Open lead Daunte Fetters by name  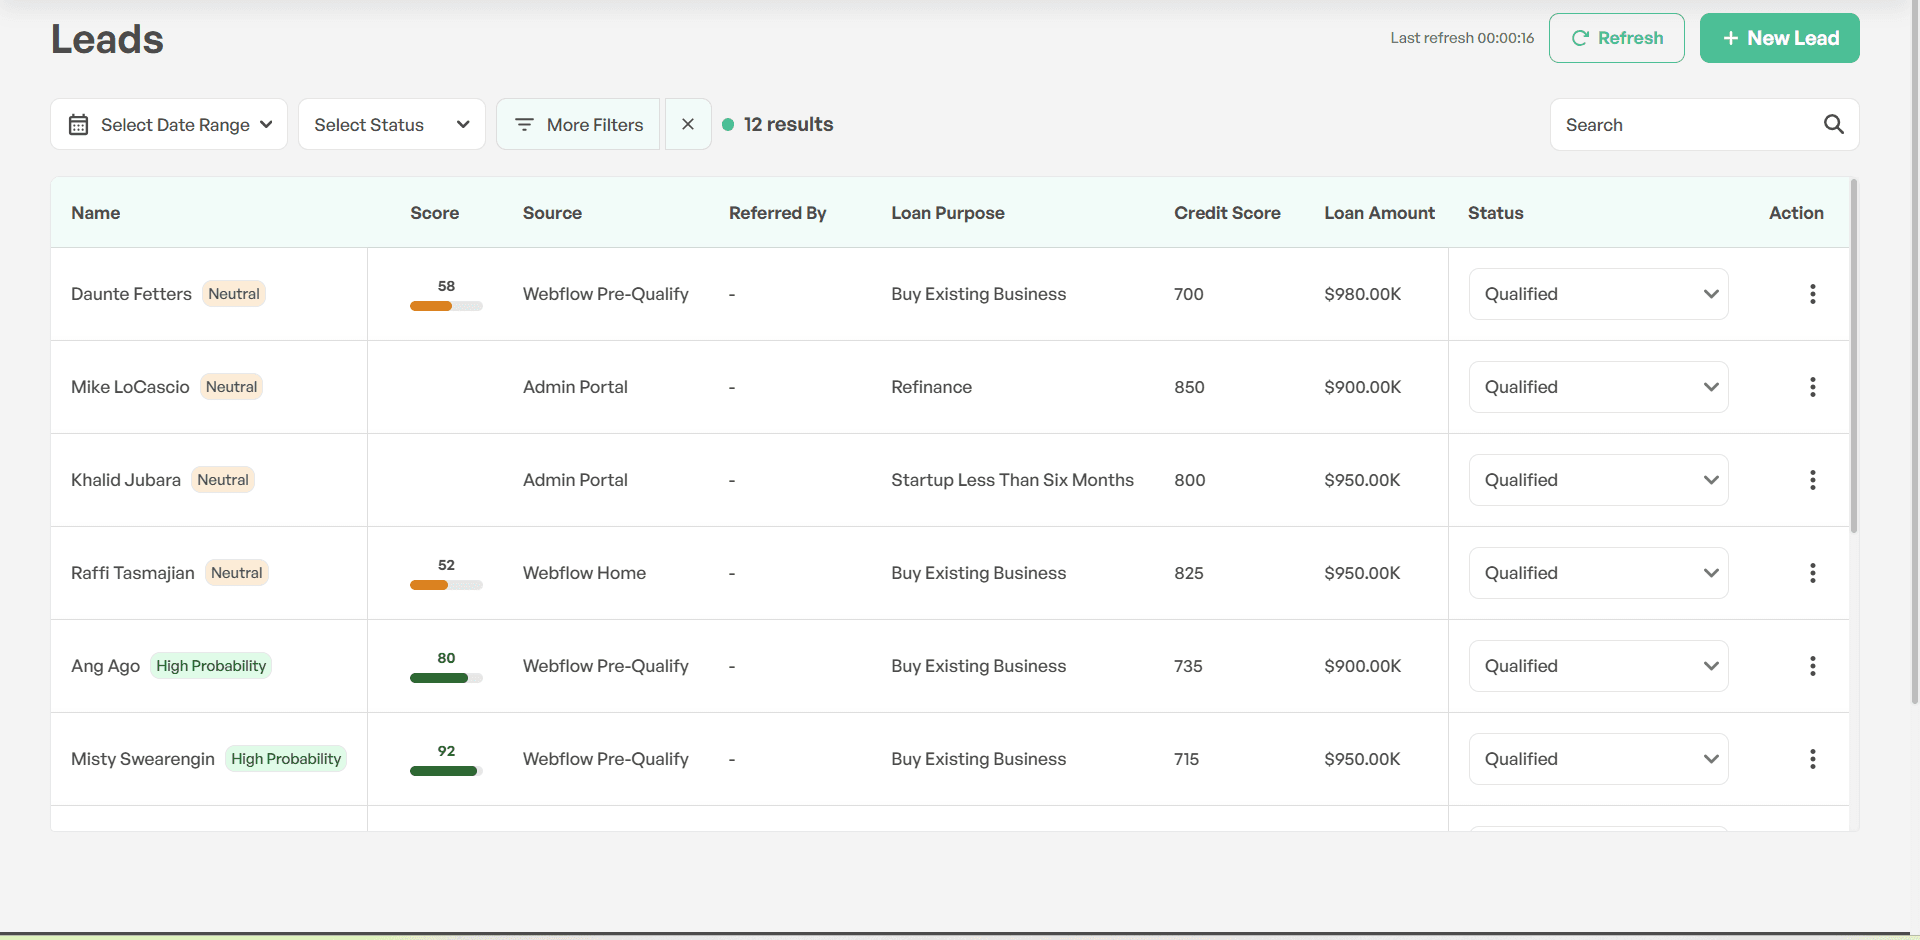point(131,294)
